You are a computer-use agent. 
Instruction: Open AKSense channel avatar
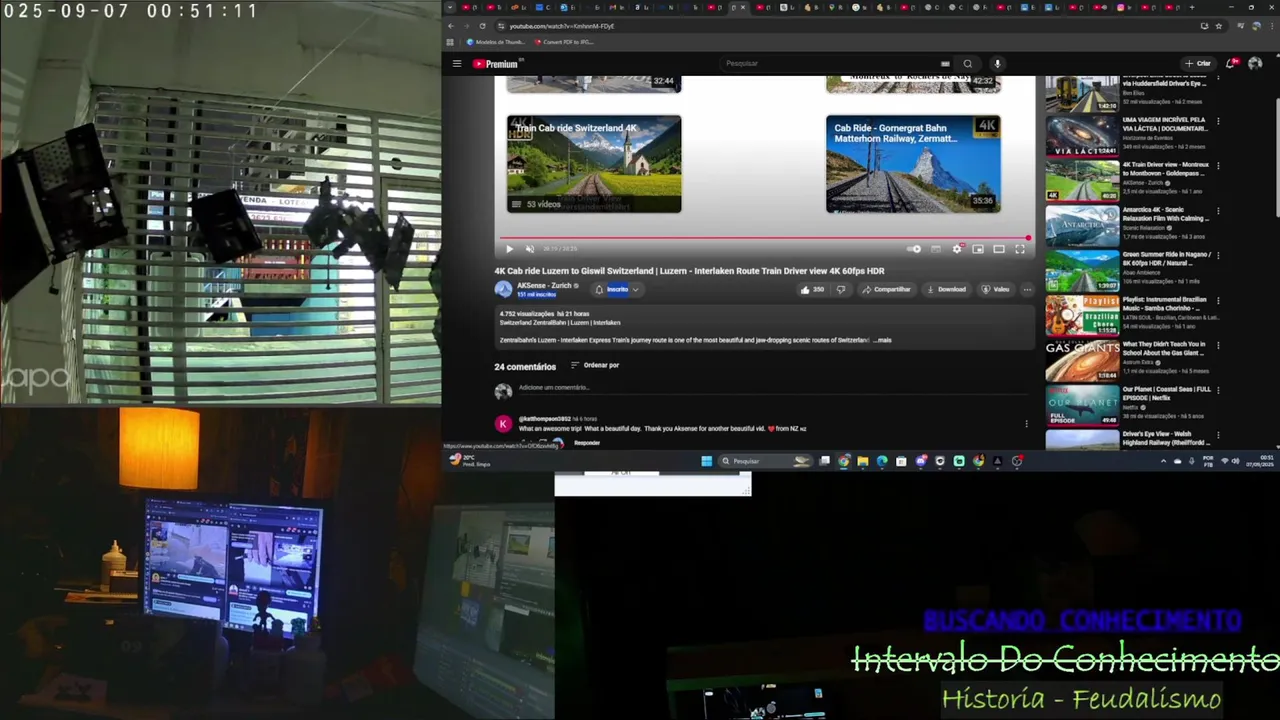pyautogui.click(x=503, y=289)
